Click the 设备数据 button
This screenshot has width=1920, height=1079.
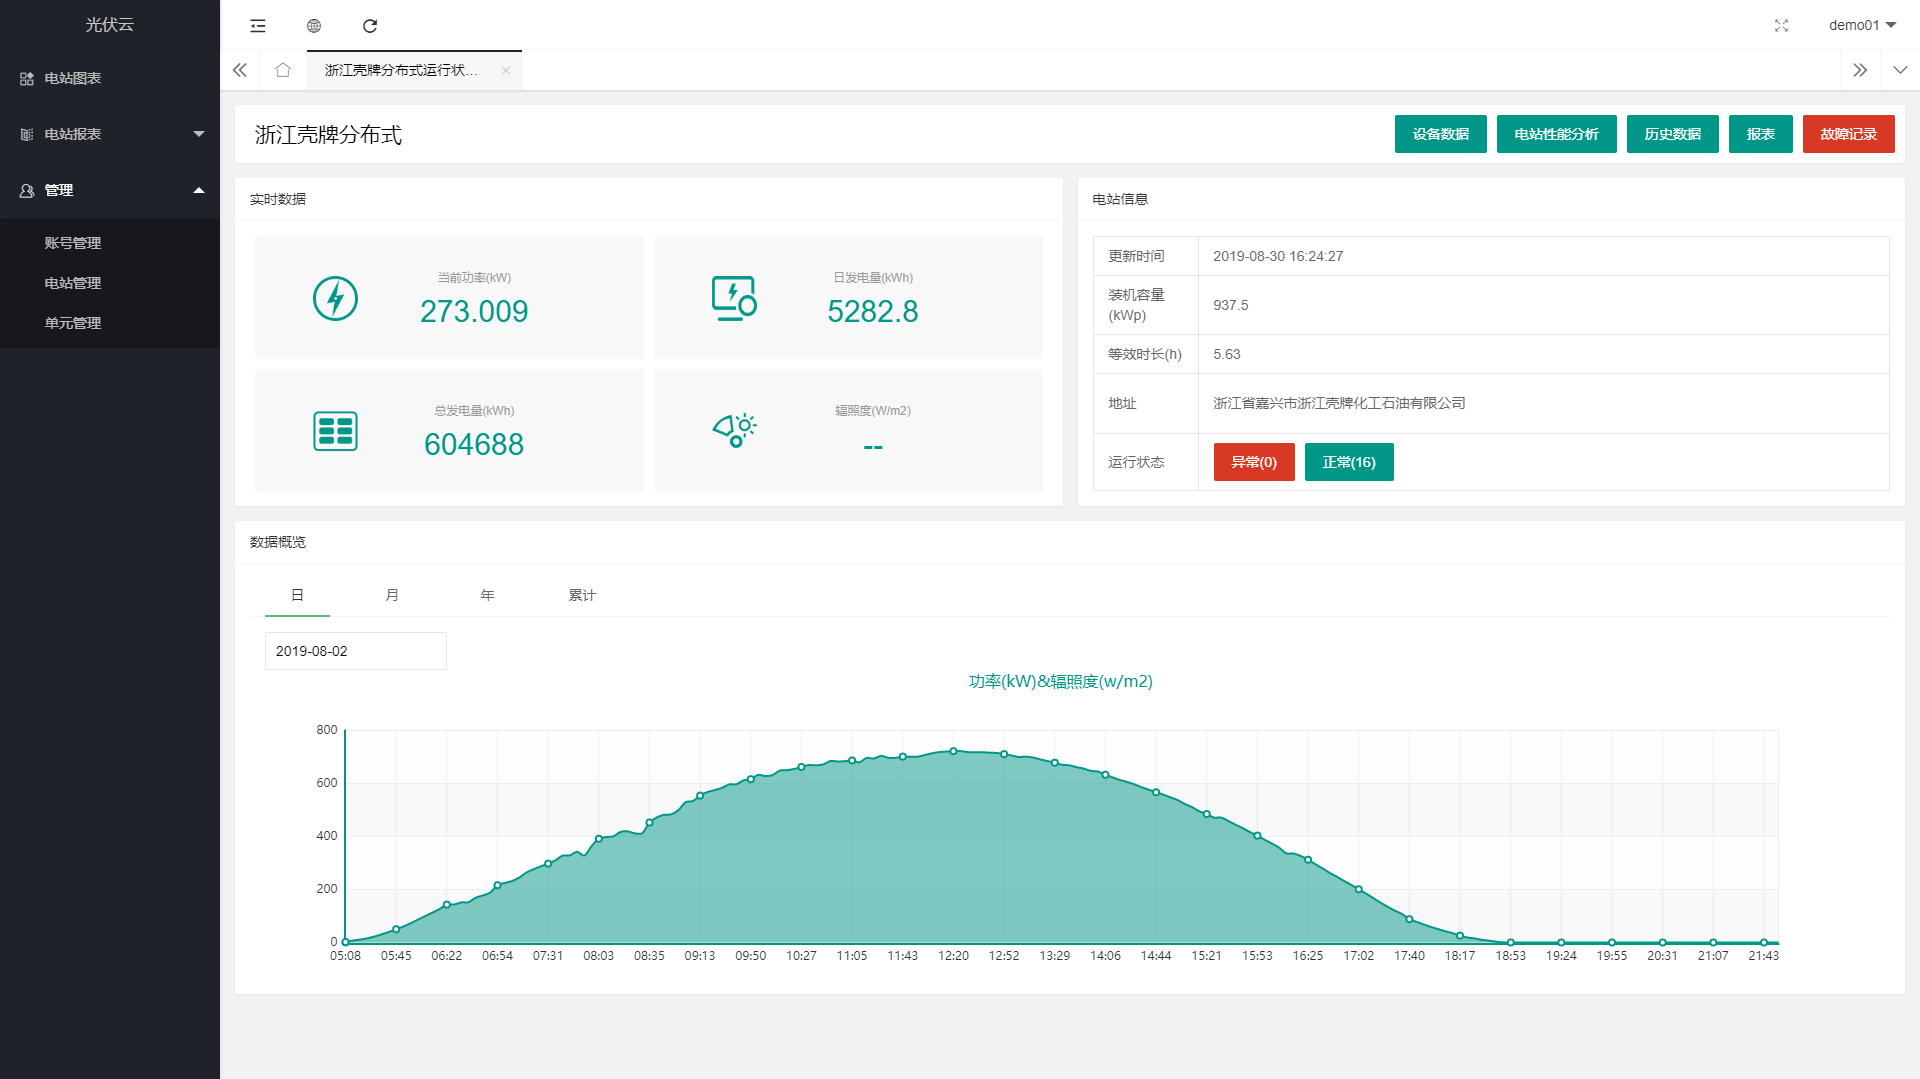coord(1440,134)
